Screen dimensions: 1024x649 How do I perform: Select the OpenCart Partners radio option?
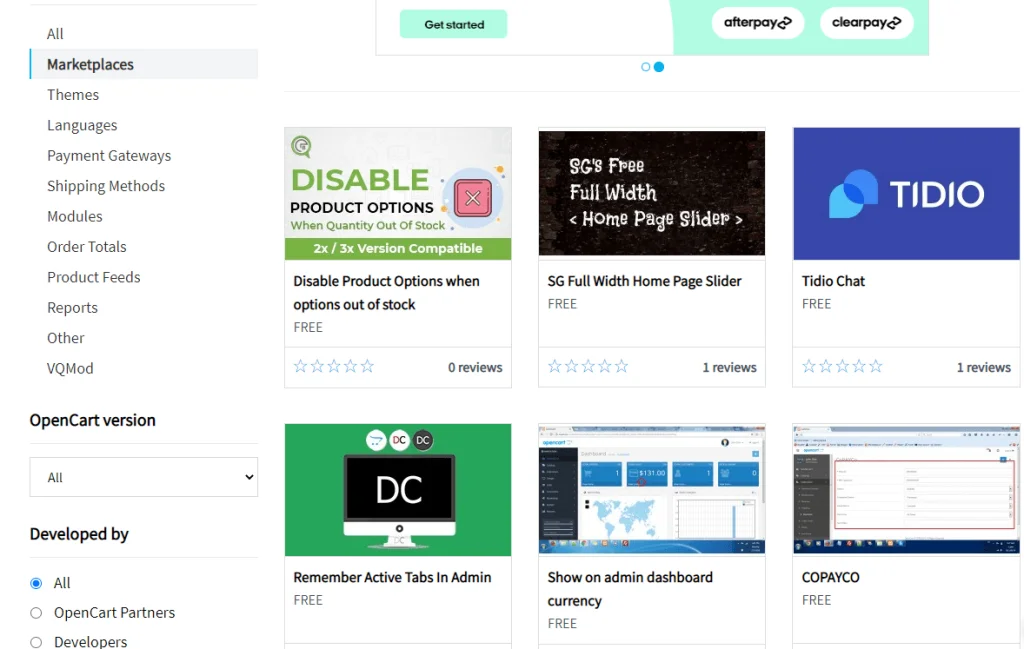coord(36,613)
